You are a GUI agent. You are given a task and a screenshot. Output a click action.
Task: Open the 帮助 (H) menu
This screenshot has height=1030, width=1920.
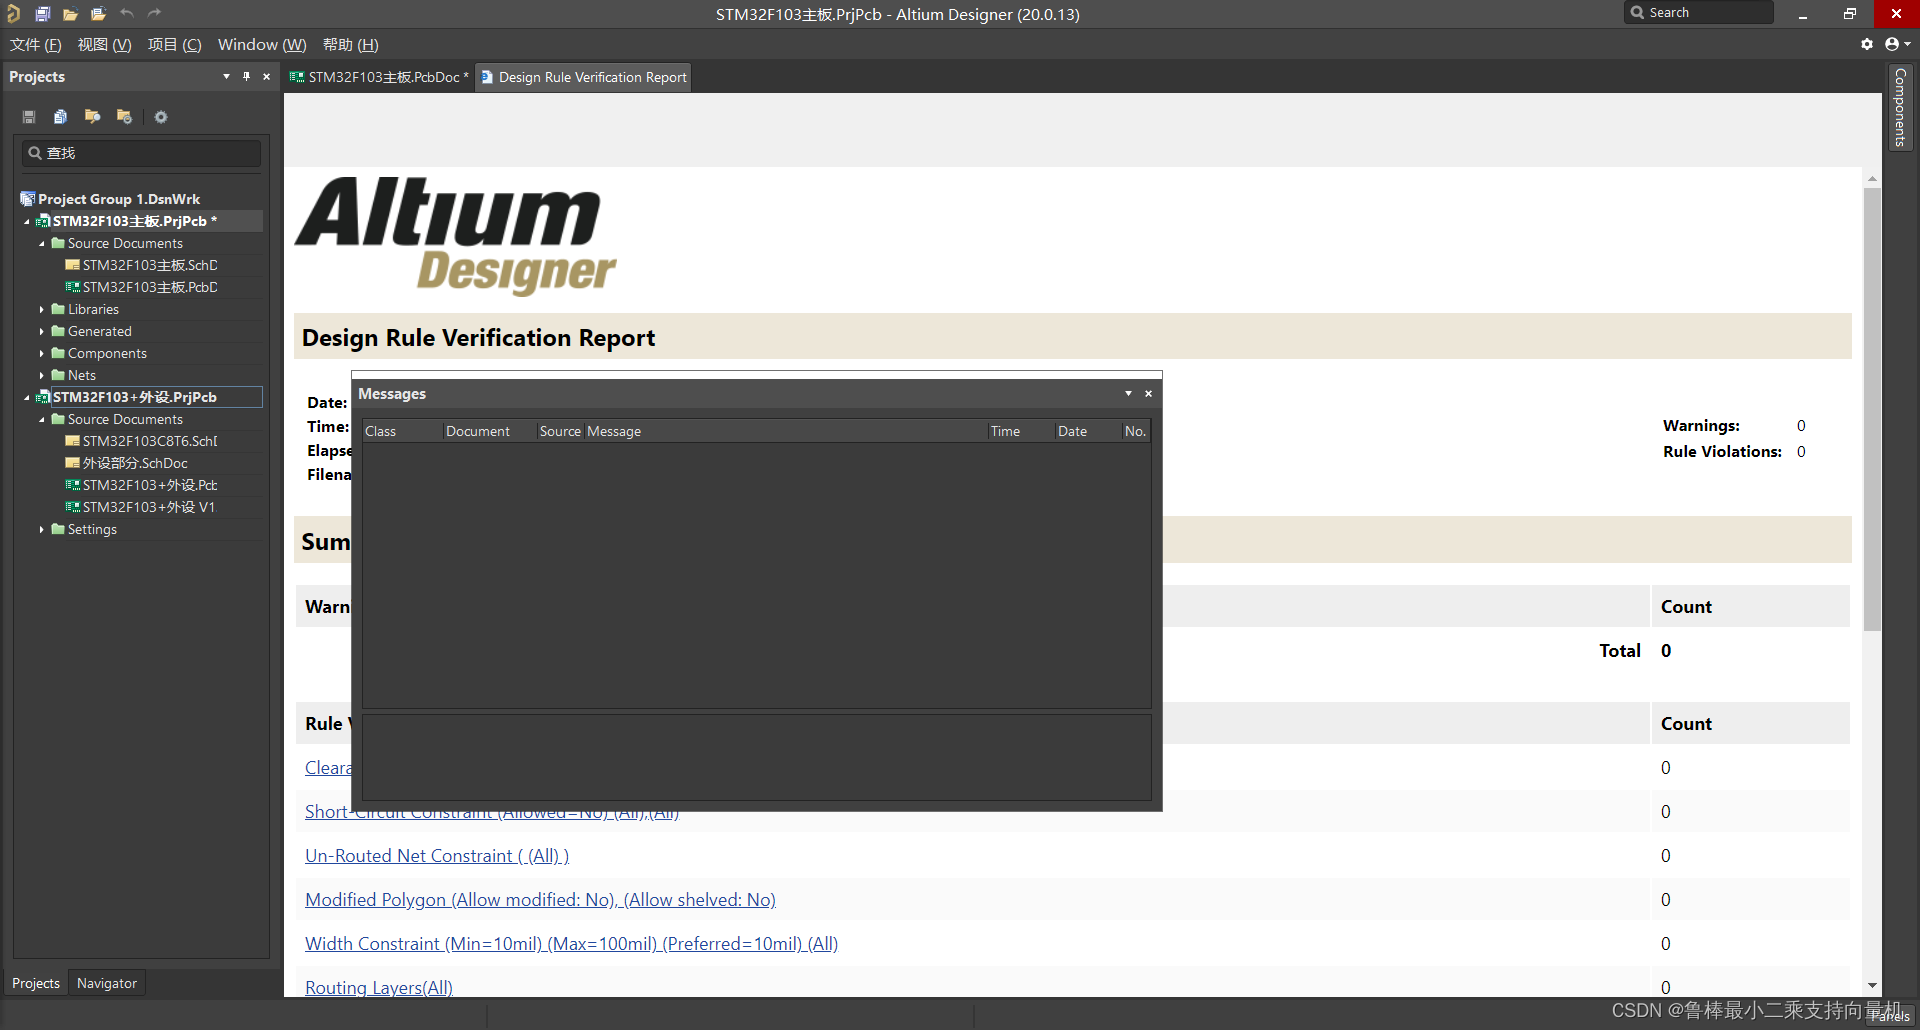pos(351,45)
